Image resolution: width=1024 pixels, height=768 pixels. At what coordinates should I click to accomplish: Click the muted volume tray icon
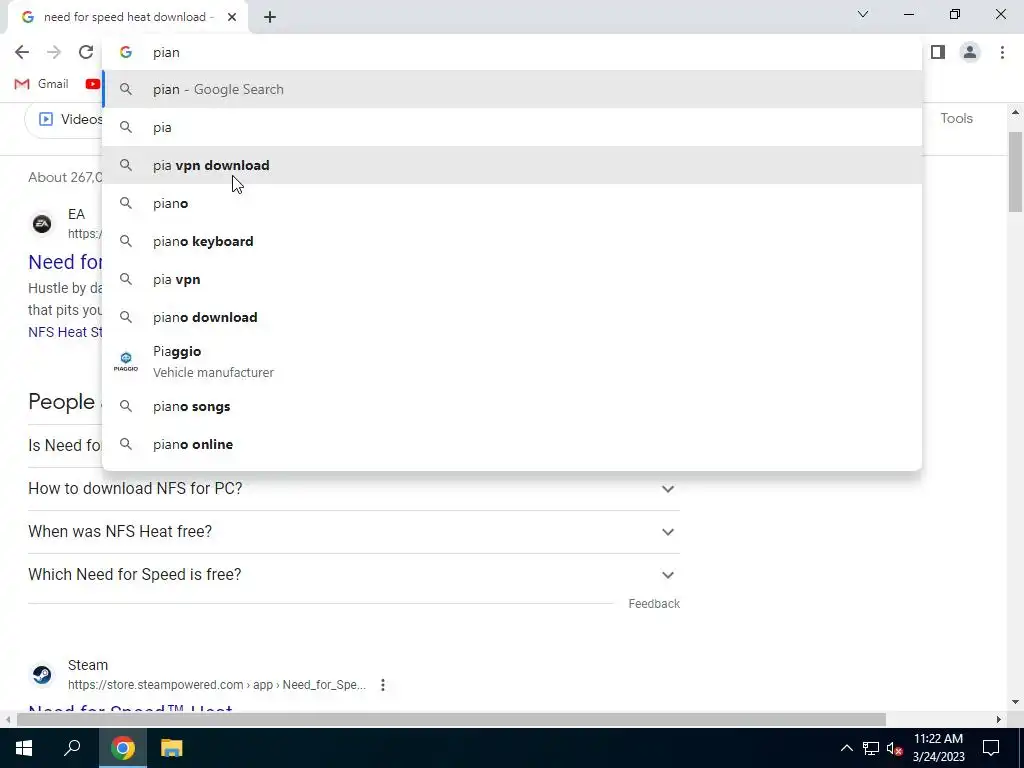[895, 748]
